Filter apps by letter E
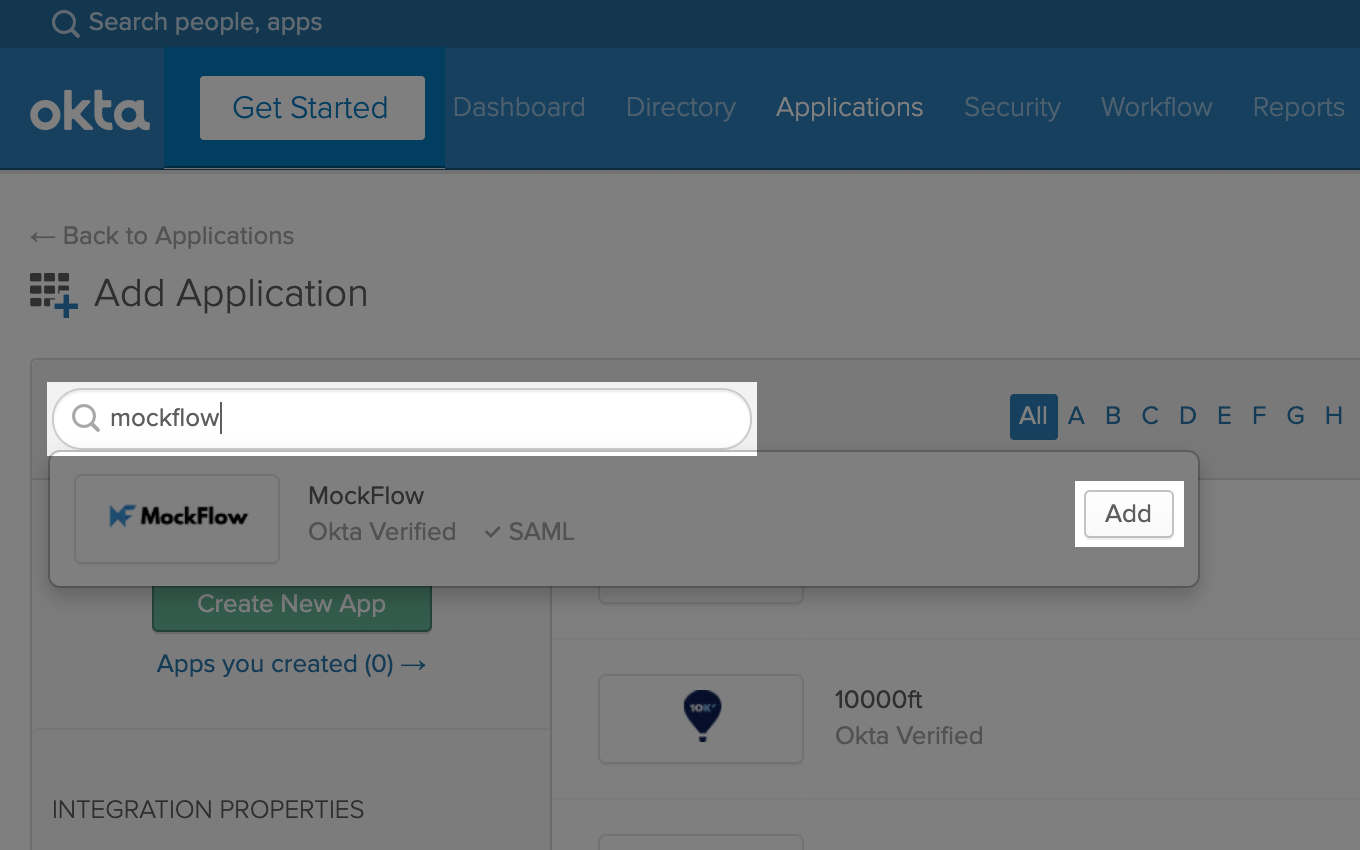1360x850 pixels. [x=1224, y=416]
